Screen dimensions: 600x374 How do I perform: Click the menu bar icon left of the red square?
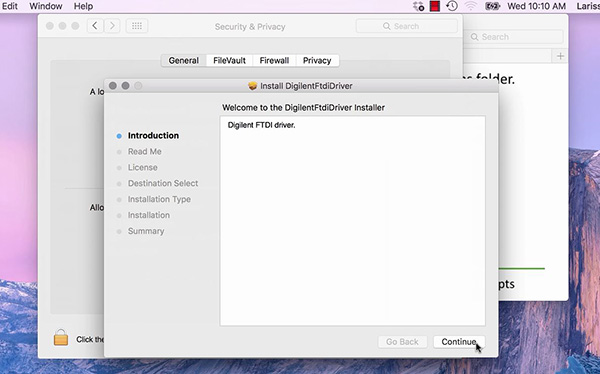pyautogui.click(x=419, y=6)
